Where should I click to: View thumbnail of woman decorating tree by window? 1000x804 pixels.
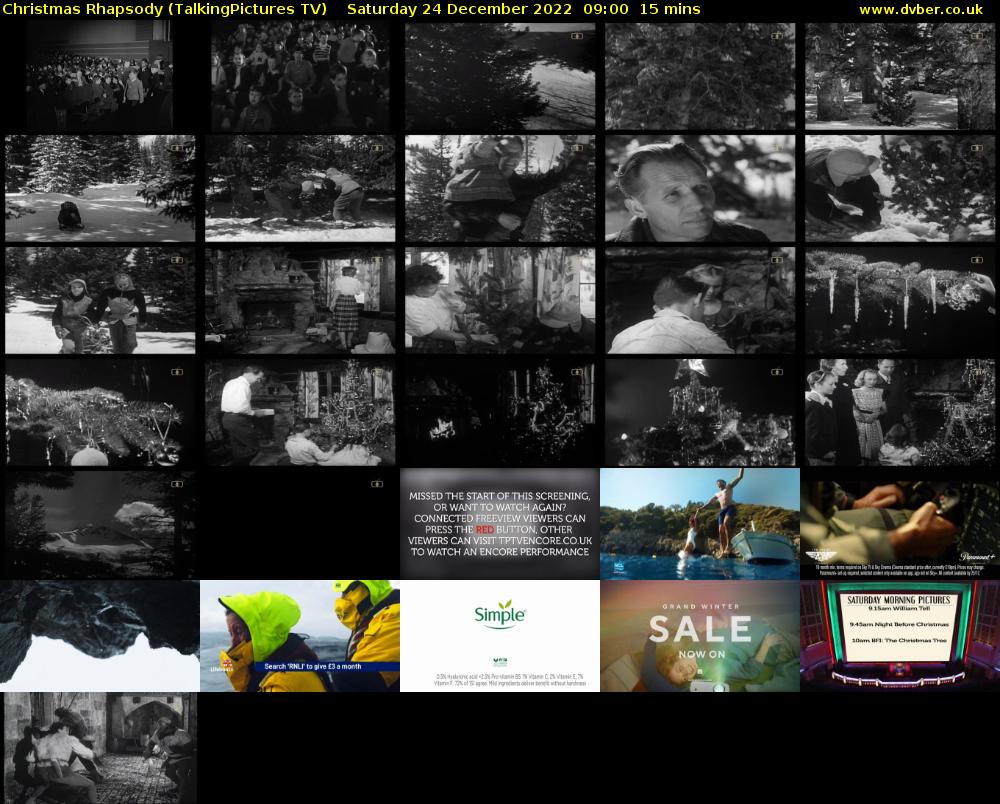500,300
